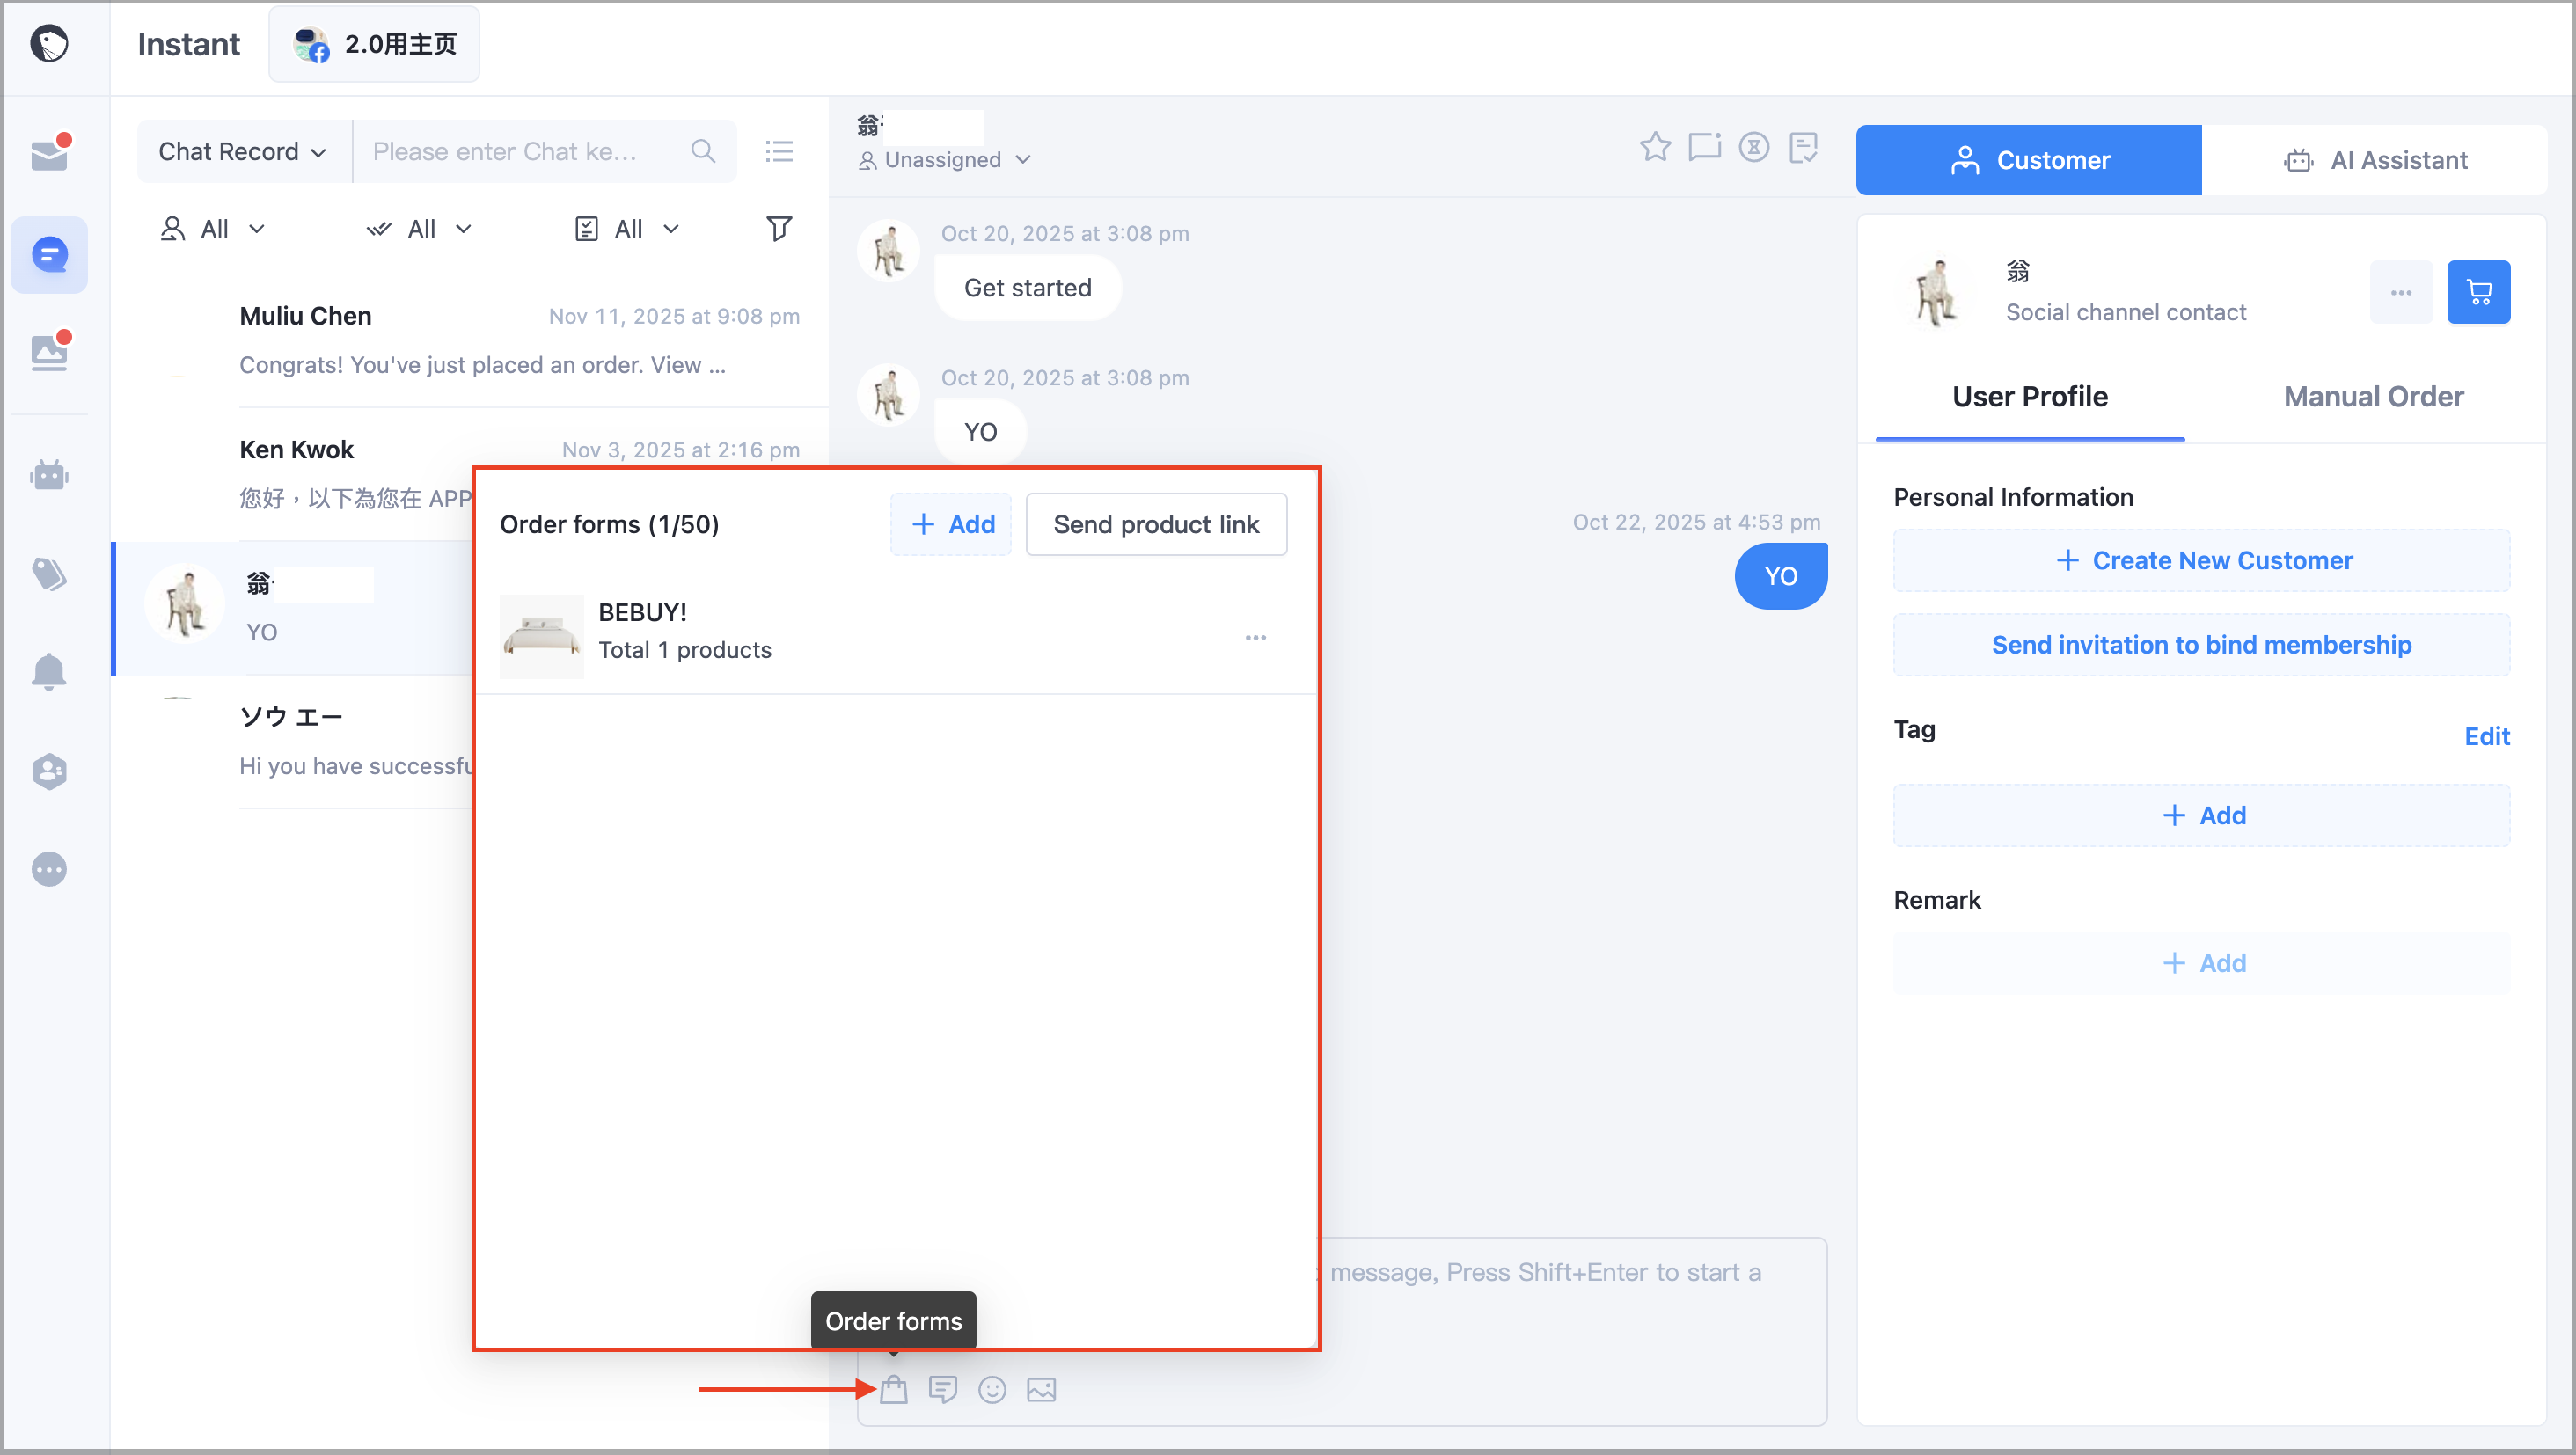Expand the assignee All filter dropdown

point(213,229)
